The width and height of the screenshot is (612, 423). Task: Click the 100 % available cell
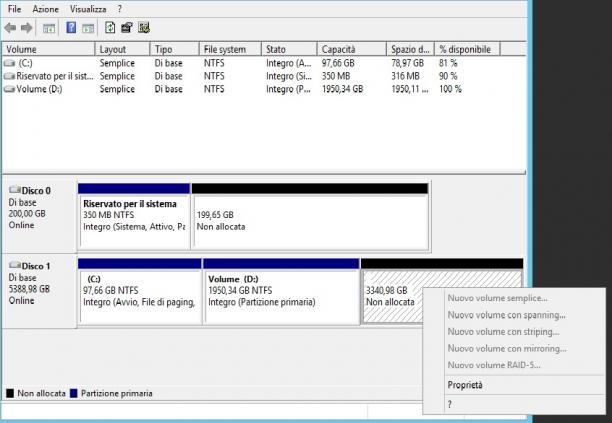point(450,89)
